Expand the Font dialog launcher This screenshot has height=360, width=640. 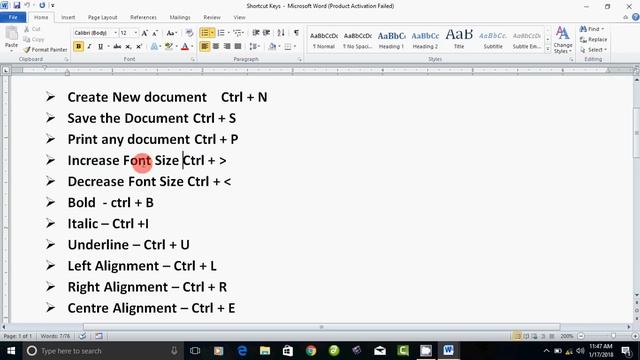pos(193,60)
